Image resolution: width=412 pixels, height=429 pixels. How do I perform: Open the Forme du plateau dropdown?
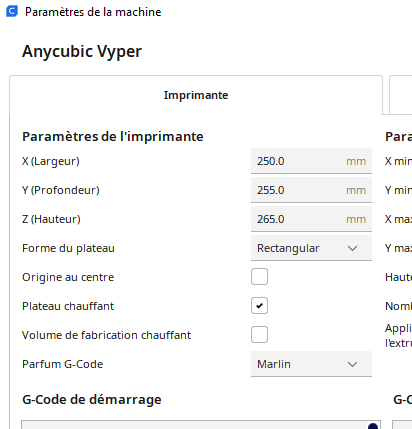[311, 248]
